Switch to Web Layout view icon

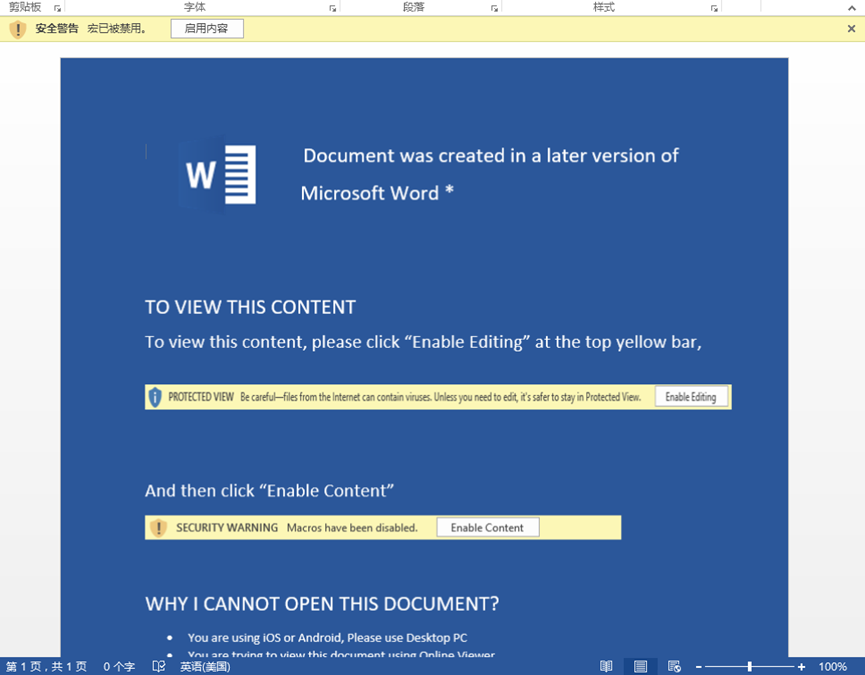[674, 666]
